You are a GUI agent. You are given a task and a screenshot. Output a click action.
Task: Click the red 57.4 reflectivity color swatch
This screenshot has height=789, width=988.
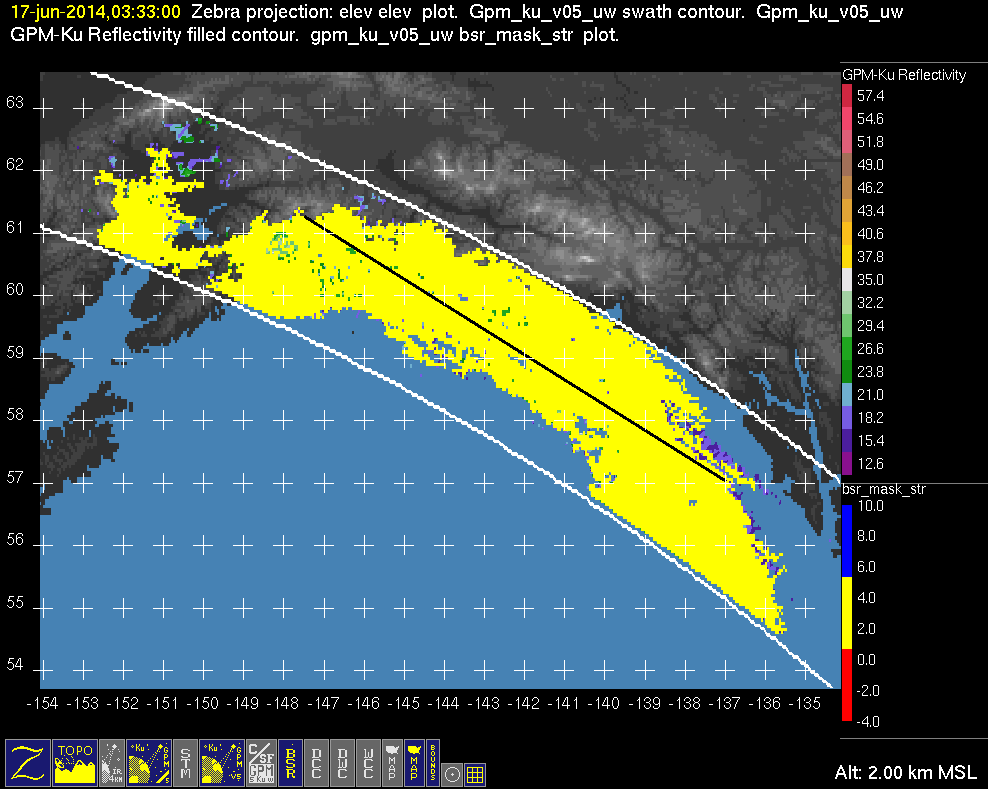[x=847, y=96]
